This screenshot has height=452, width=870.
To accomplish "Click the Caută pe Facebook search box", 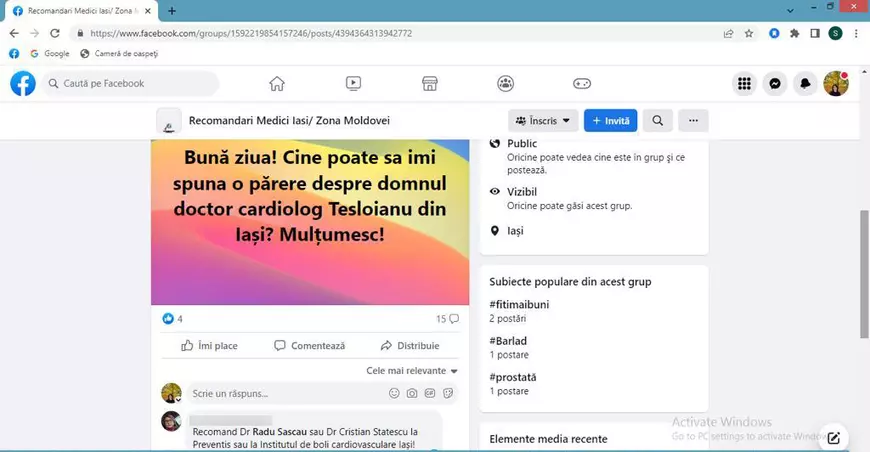I will pyautogui.click(x=131, y=84).
